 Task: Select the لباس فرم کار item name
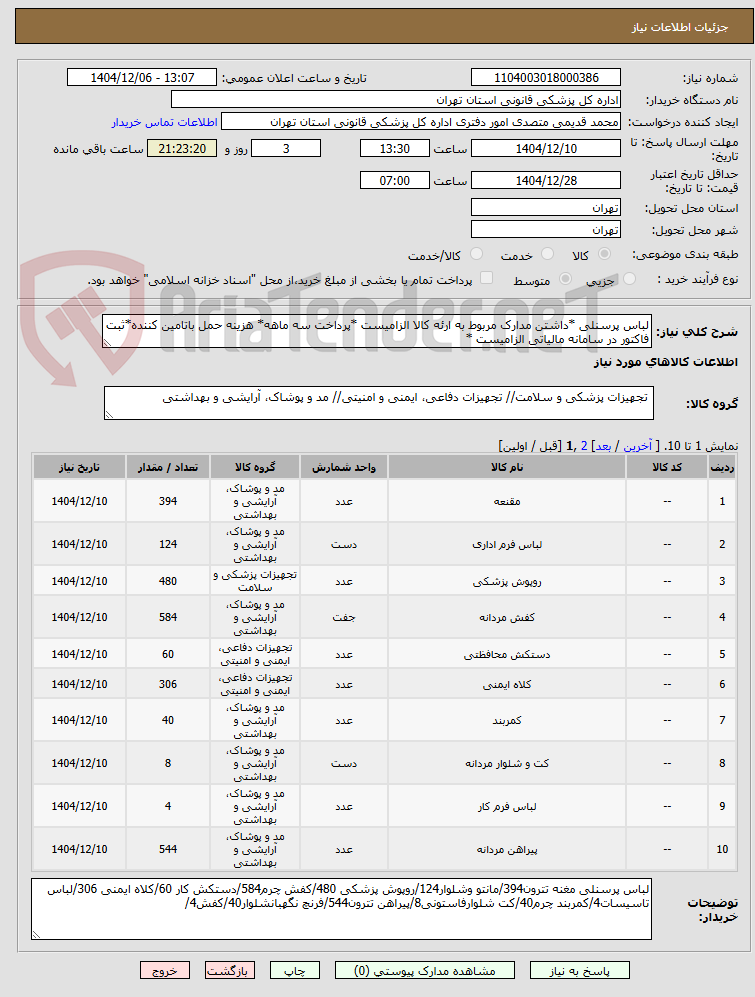coord(507,806)
